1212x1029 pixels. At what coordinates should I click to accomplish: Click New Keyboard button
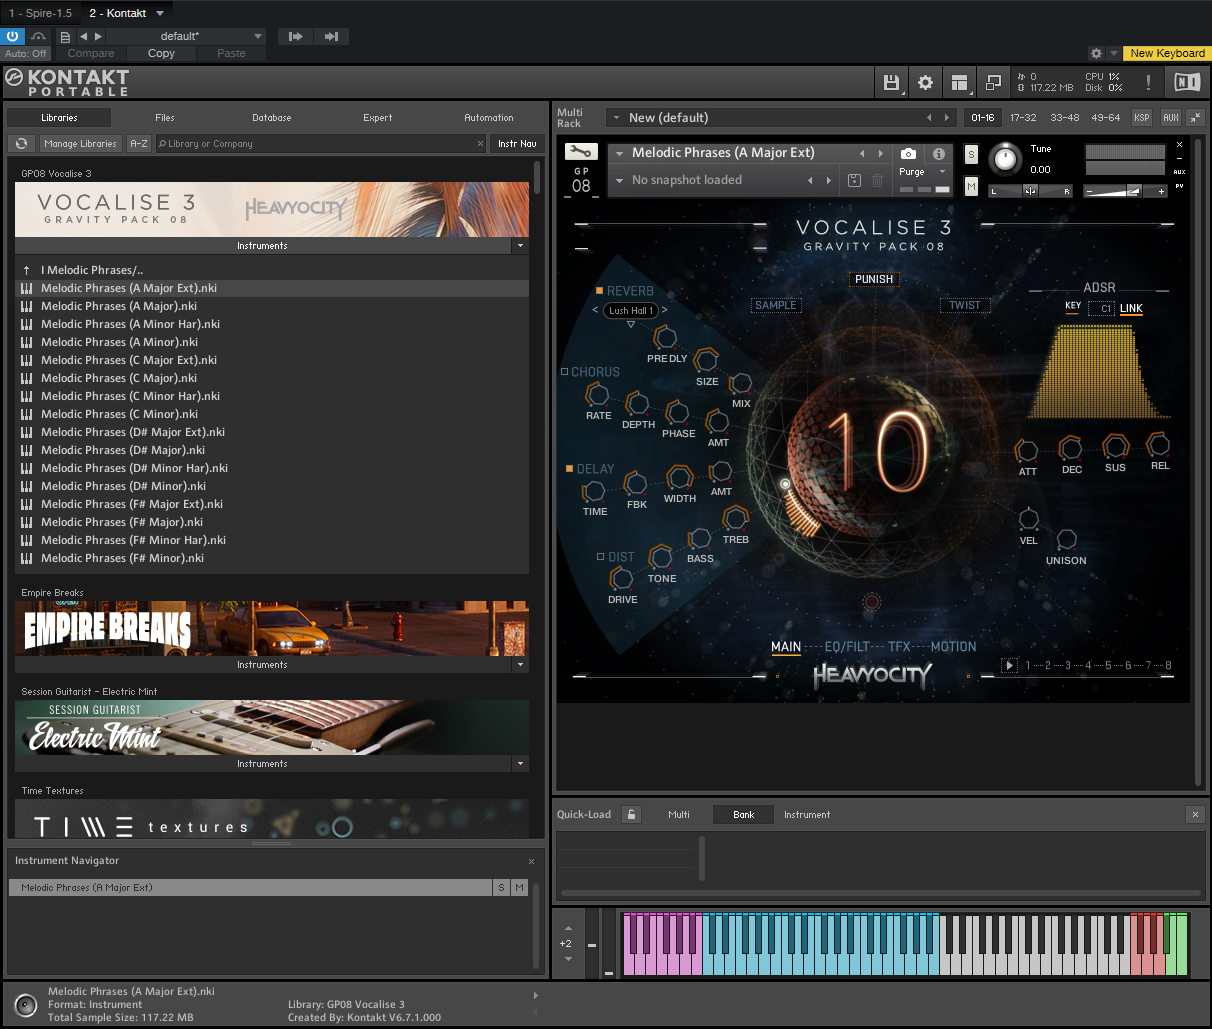[x=1168, y=53]
